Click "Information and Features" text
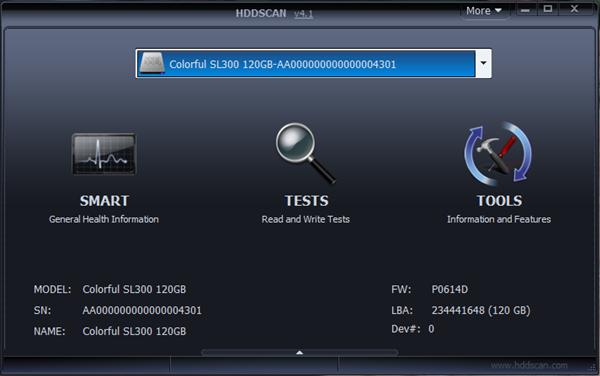Image resolution: width=600 pixels, height=376 pixels. point(499,219)
